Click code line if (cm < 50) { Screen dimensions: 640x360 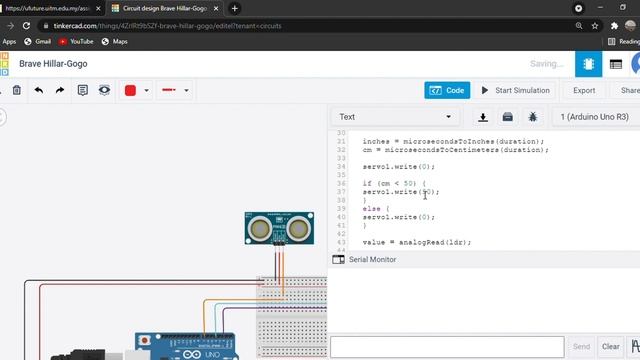(x=394, y=183)
